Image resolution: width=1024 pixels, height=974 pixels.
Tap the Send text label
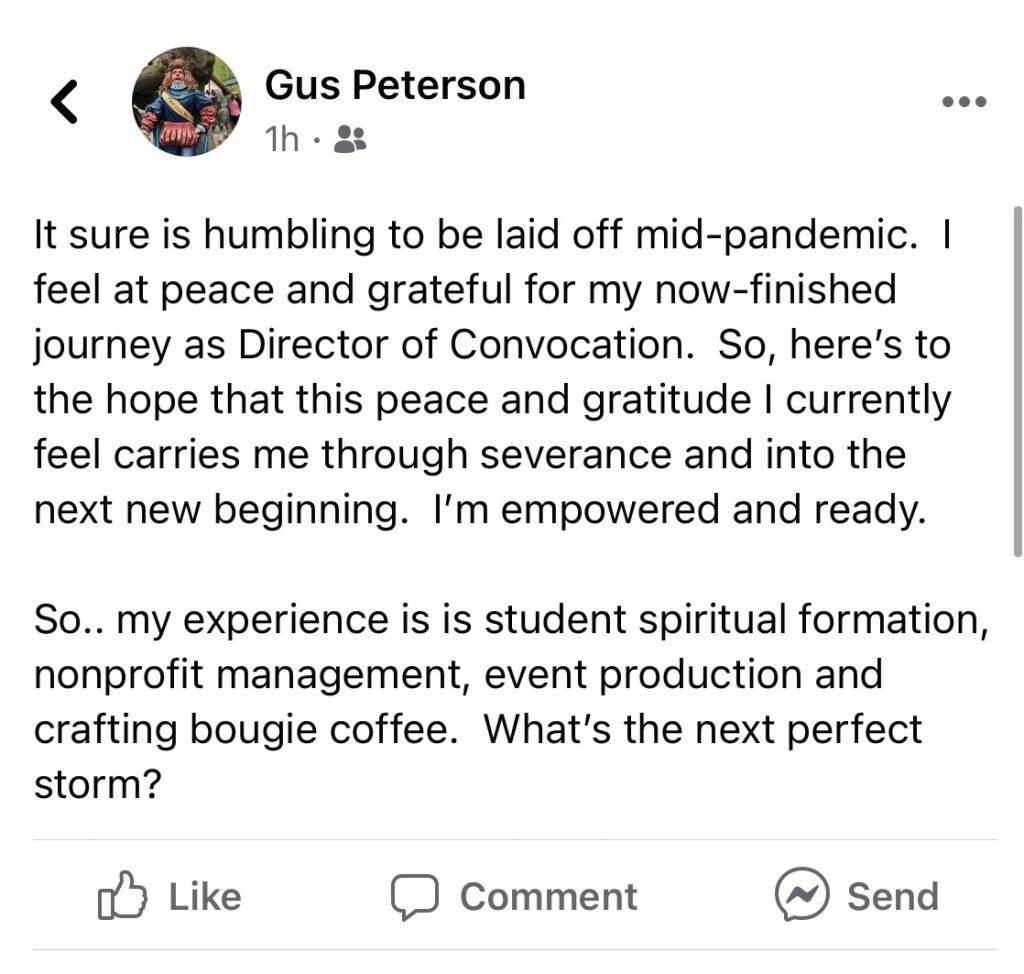[893, 896]
